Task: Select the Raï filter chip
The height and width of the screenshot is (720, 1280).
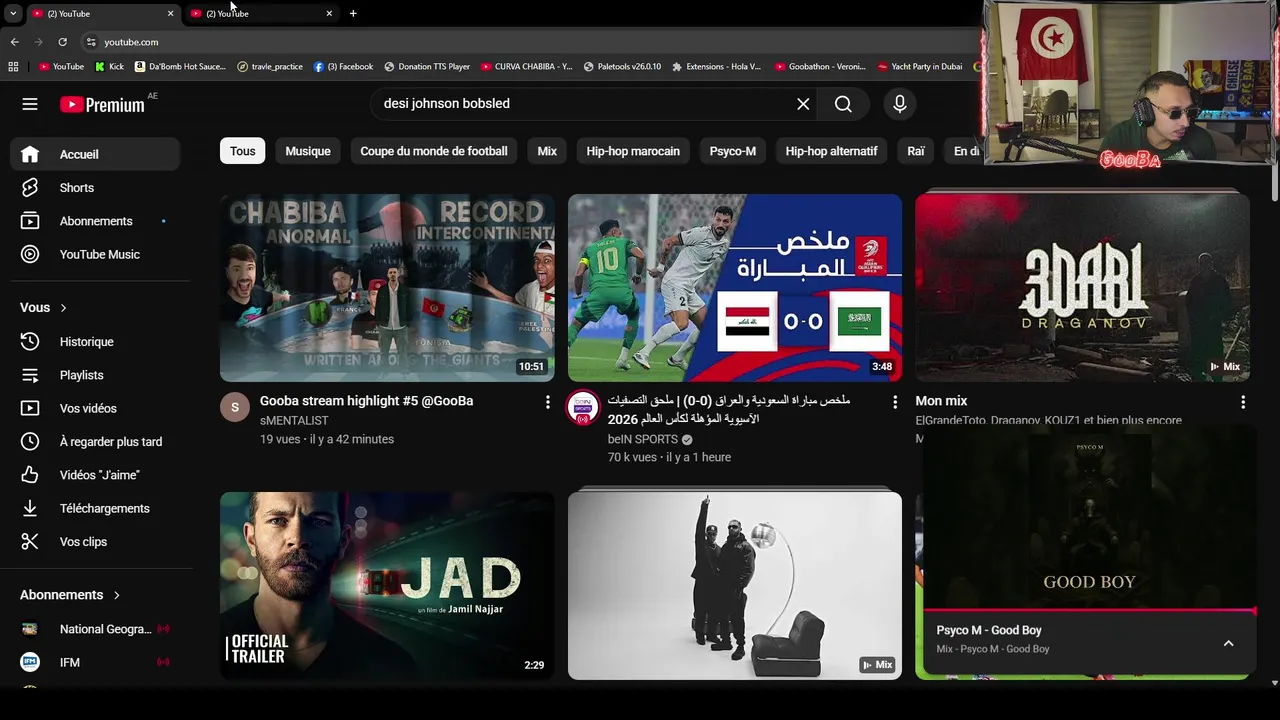Action: [916, 151]
